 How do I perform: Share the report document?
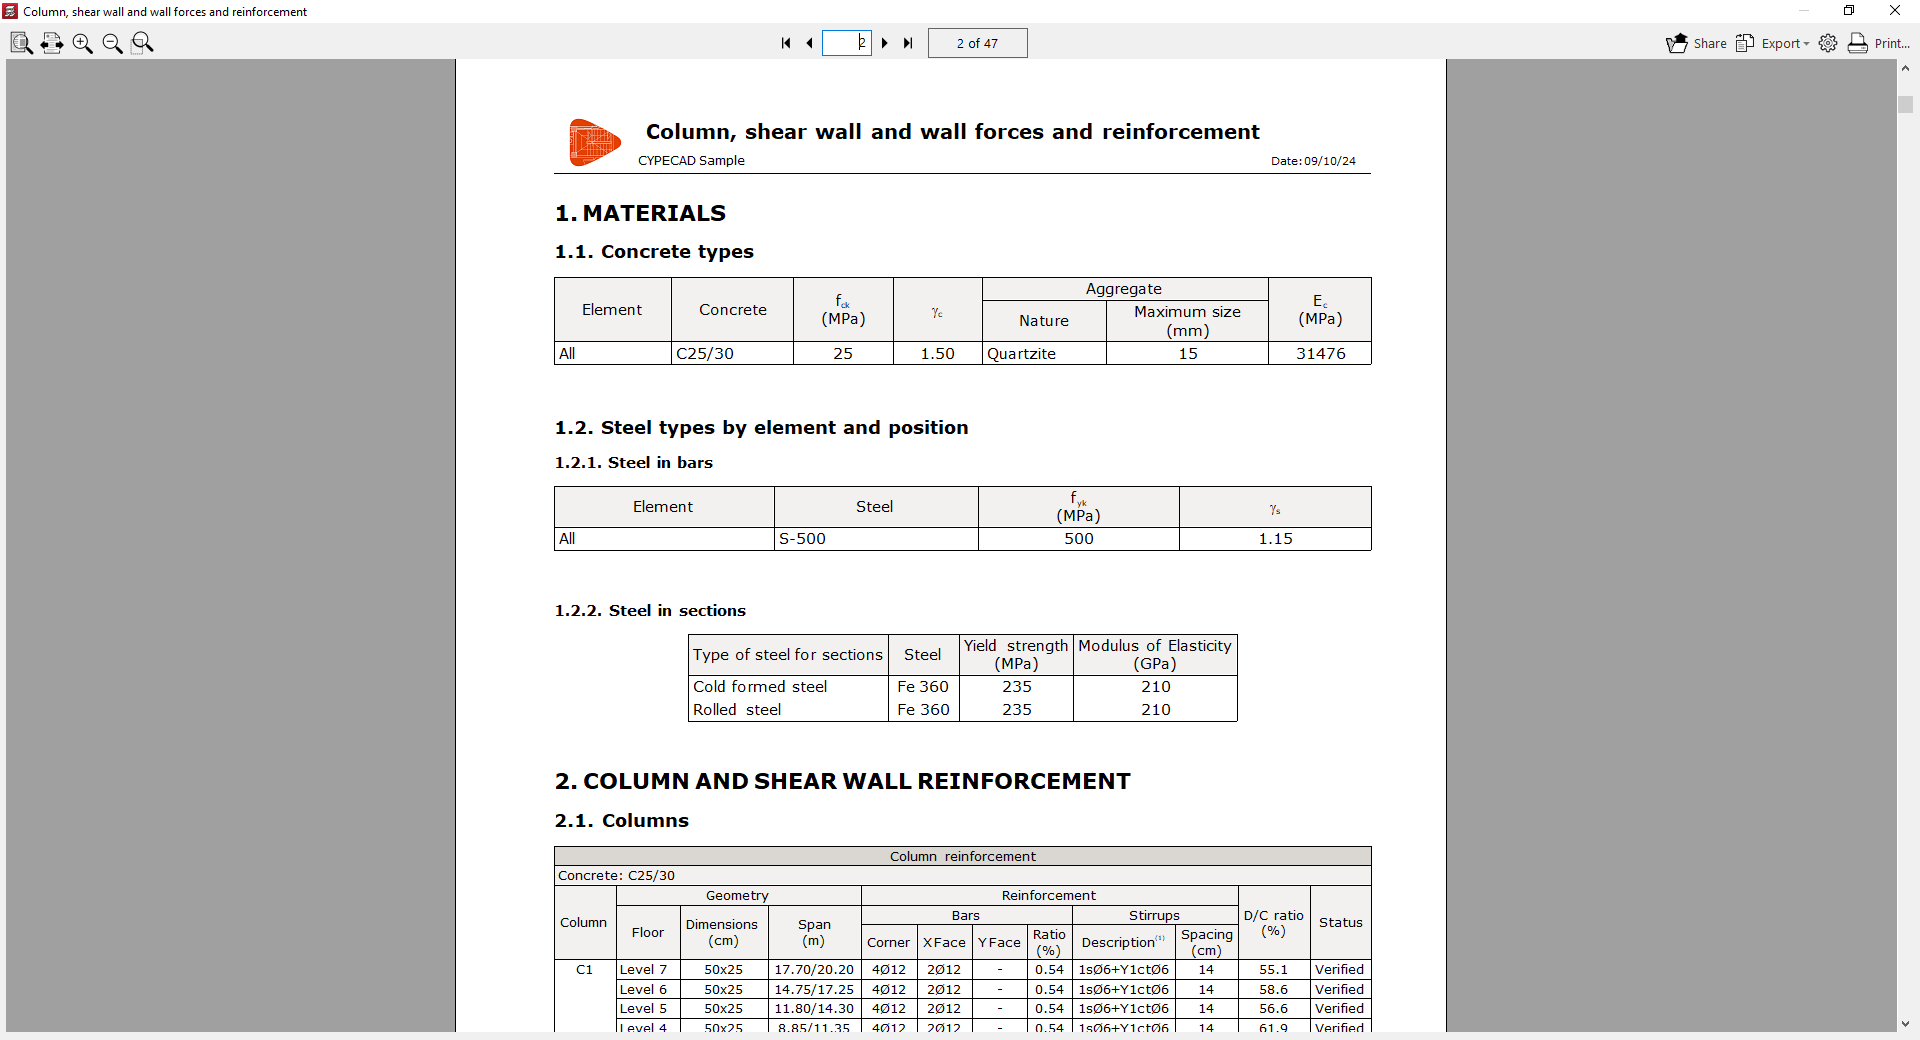tap(1696, 43)
